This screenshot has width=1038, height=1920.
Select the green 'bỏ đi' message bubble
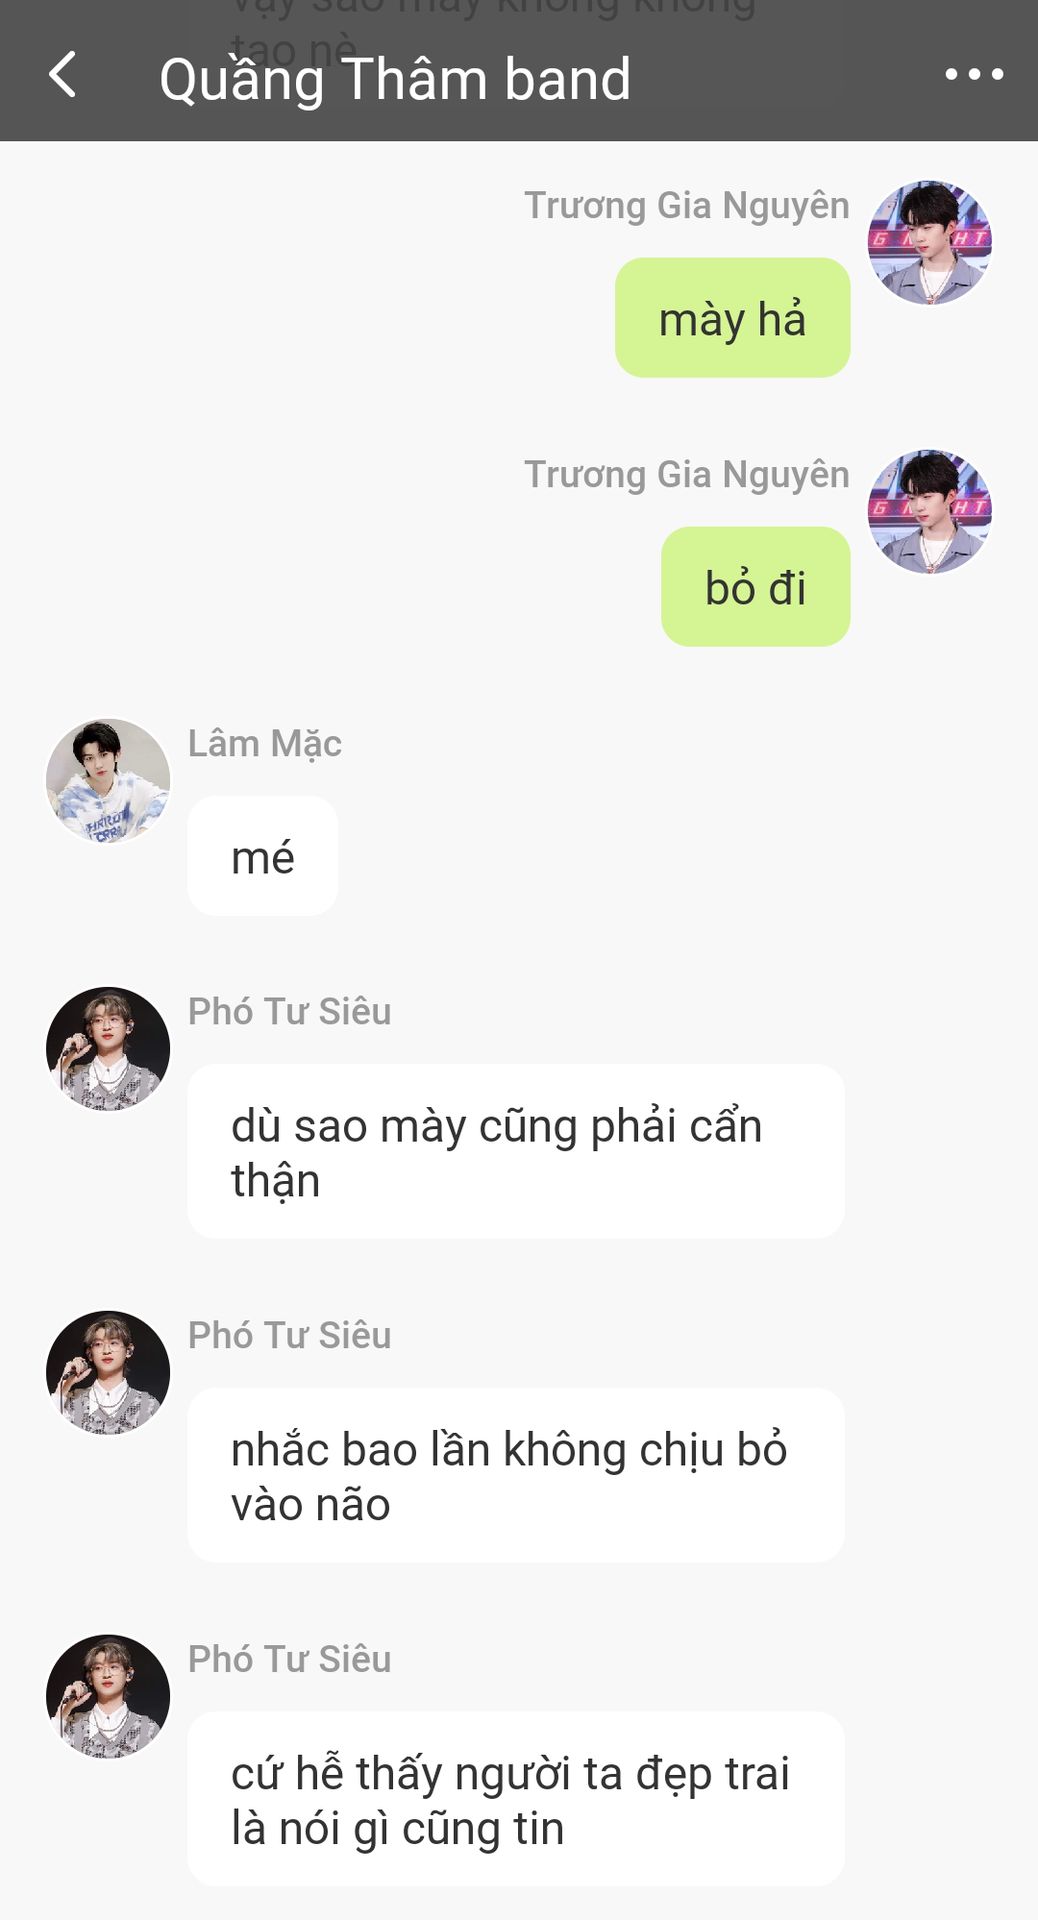tap(756, 587)
